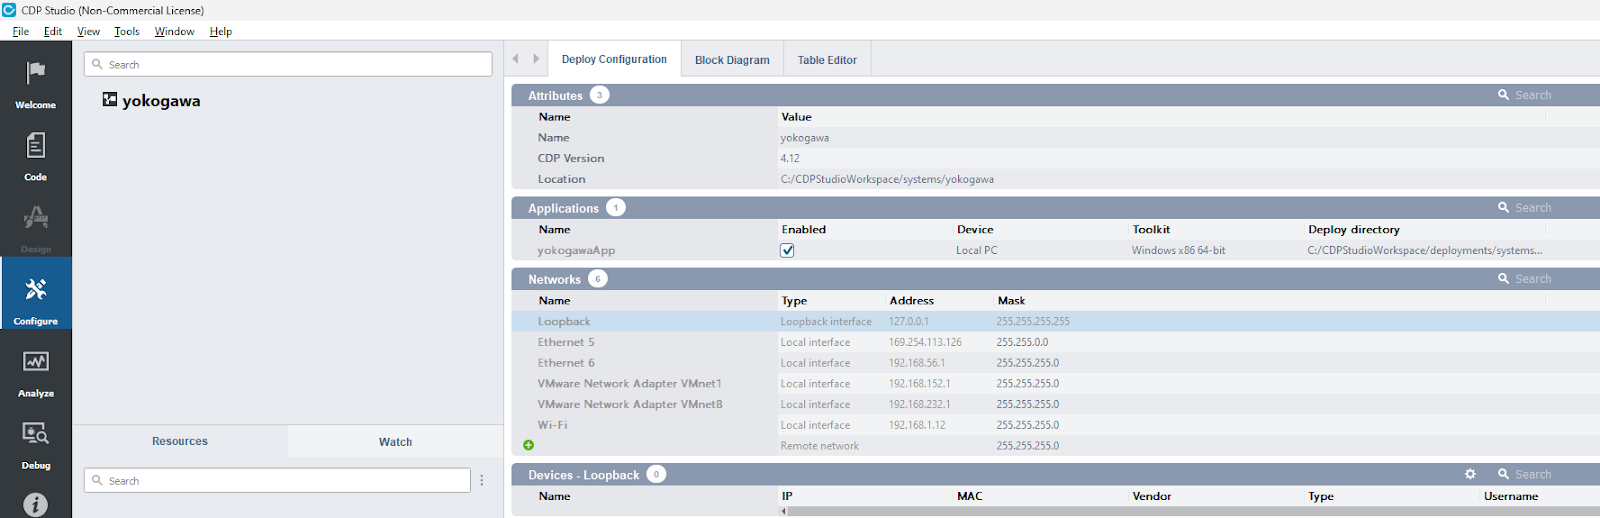Sort Networks by Address column header

pos(912,301)
